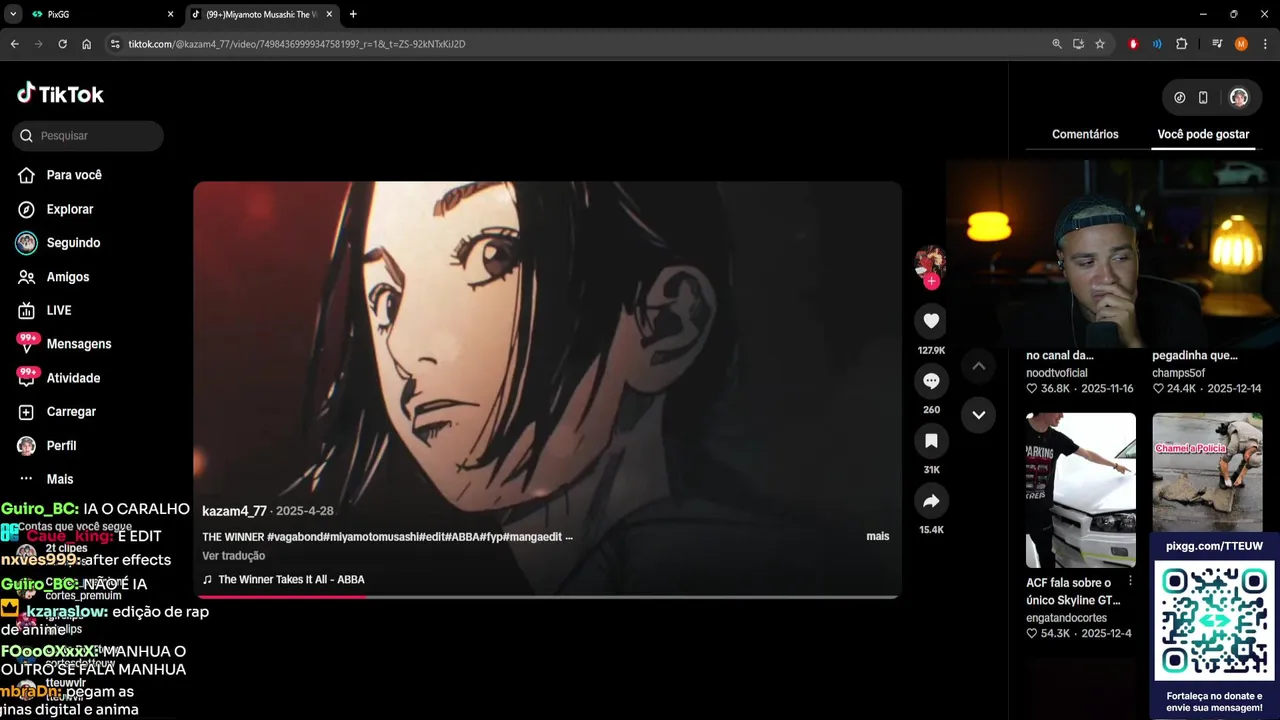The image size is (1280, 720).
Task: Open the Extensions puzzle menu
Action: tap(1181, 44)
